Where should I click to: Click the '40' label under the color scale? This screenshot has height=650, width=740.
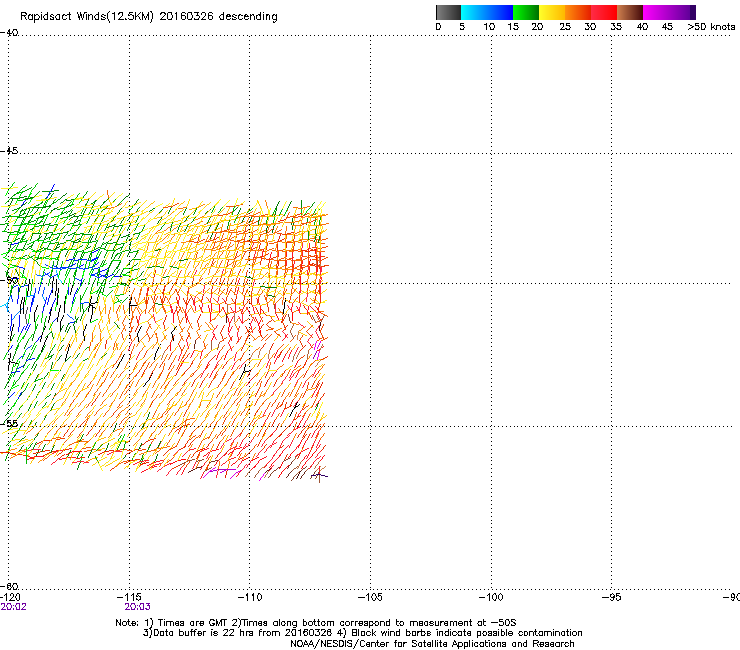click(x=642, y=27)
